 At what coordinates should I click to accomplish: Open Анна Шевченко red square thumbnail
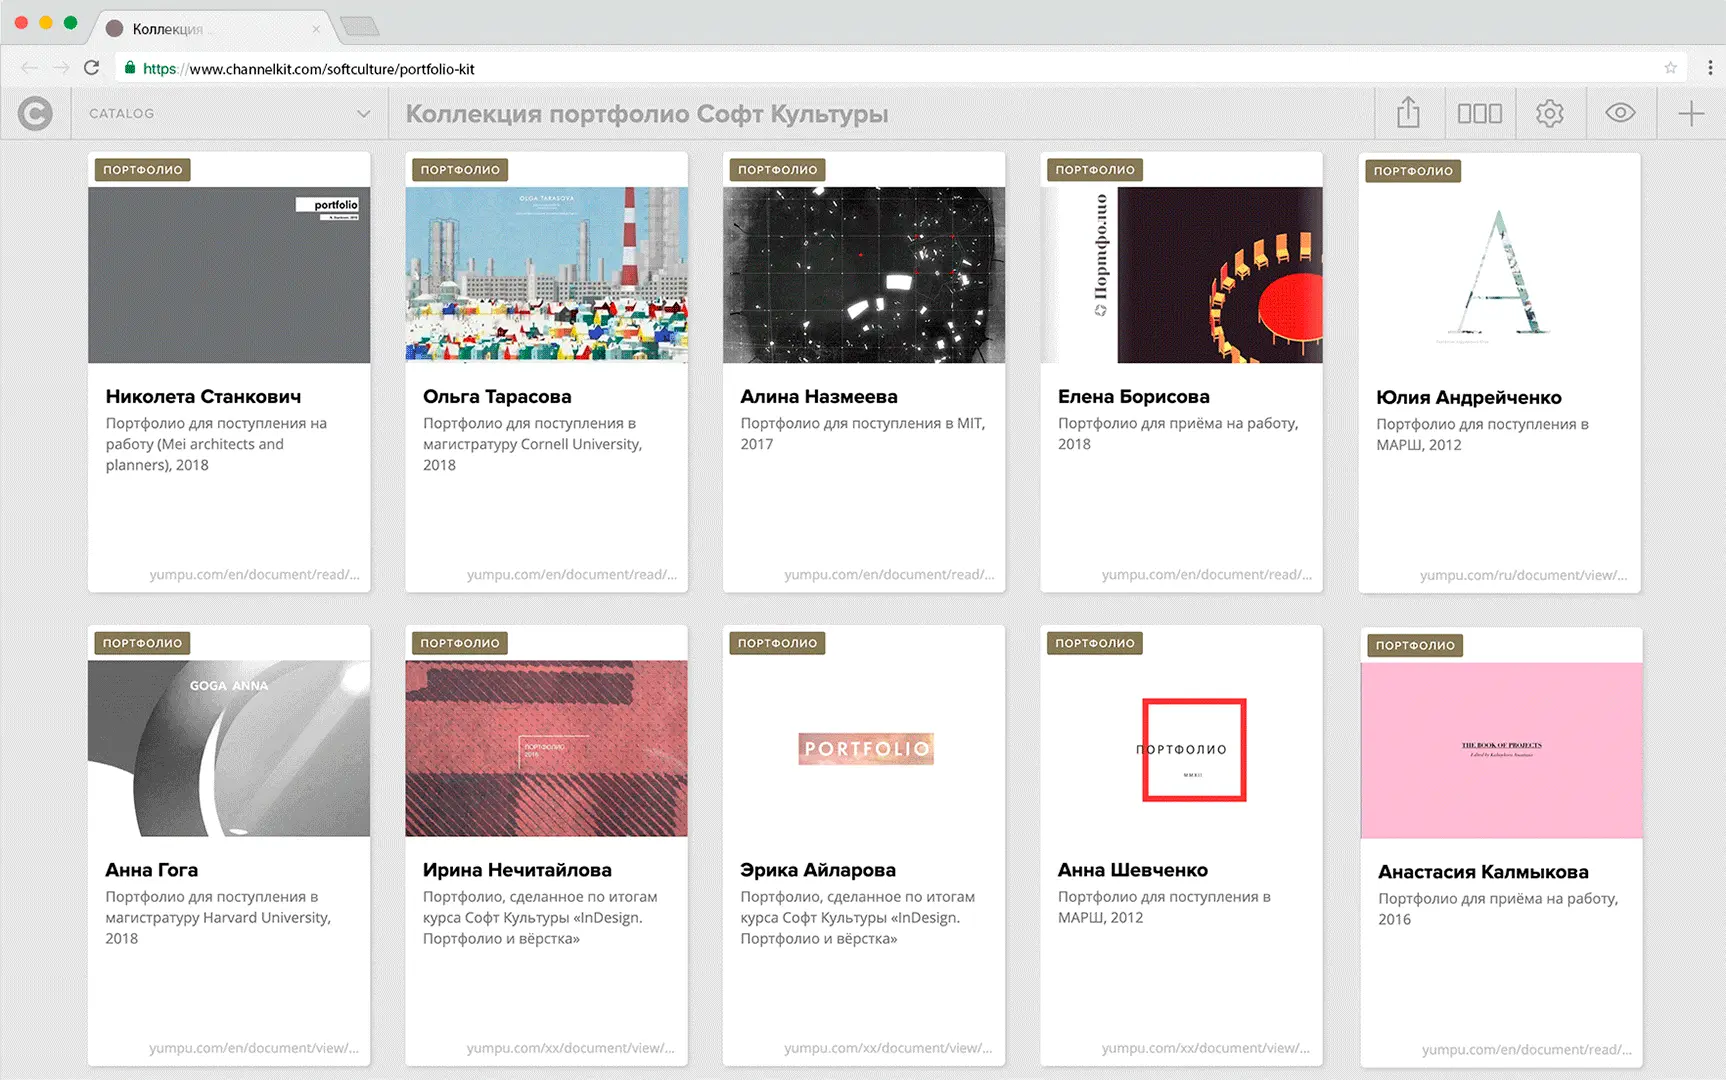(x=1181, y=748)
